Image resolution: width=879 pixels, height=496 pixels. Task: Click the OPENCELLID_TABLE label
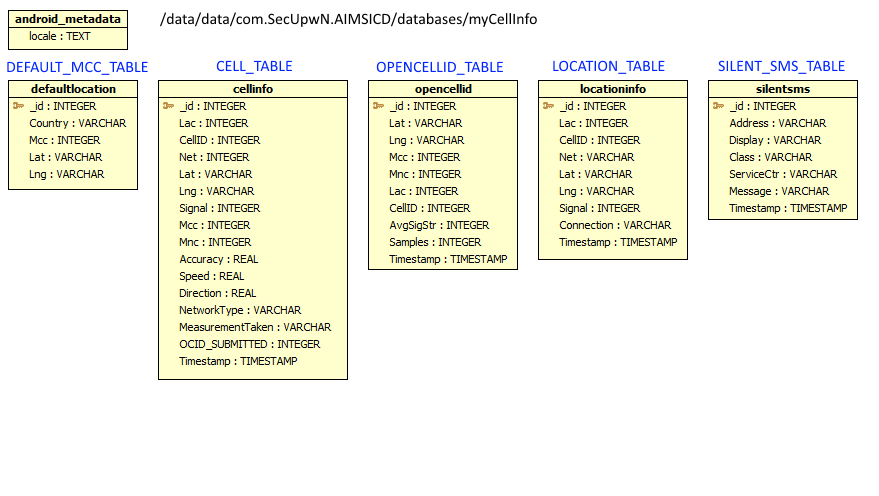(x=440, y=67)
